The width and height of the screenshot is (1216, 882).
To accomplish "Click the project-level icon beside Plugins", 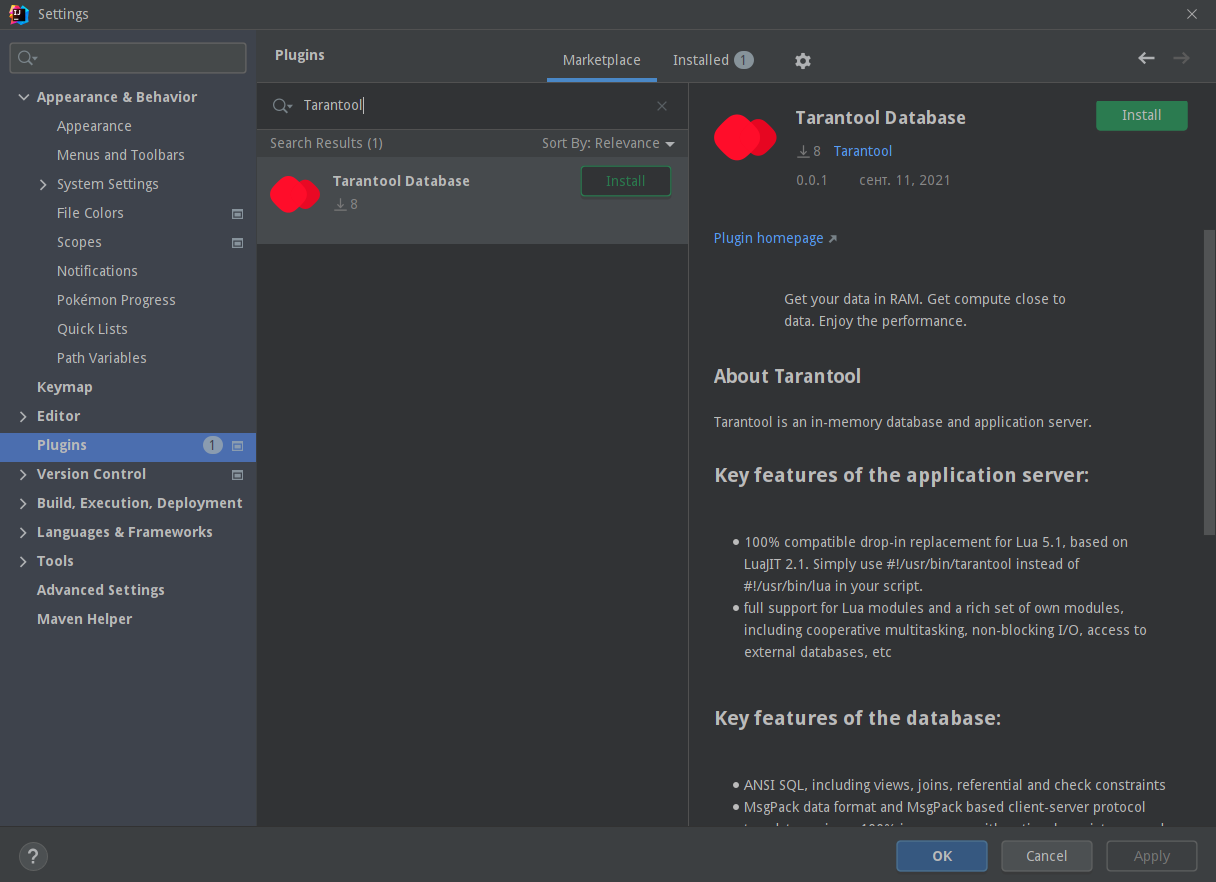I will tap(238, 446).
